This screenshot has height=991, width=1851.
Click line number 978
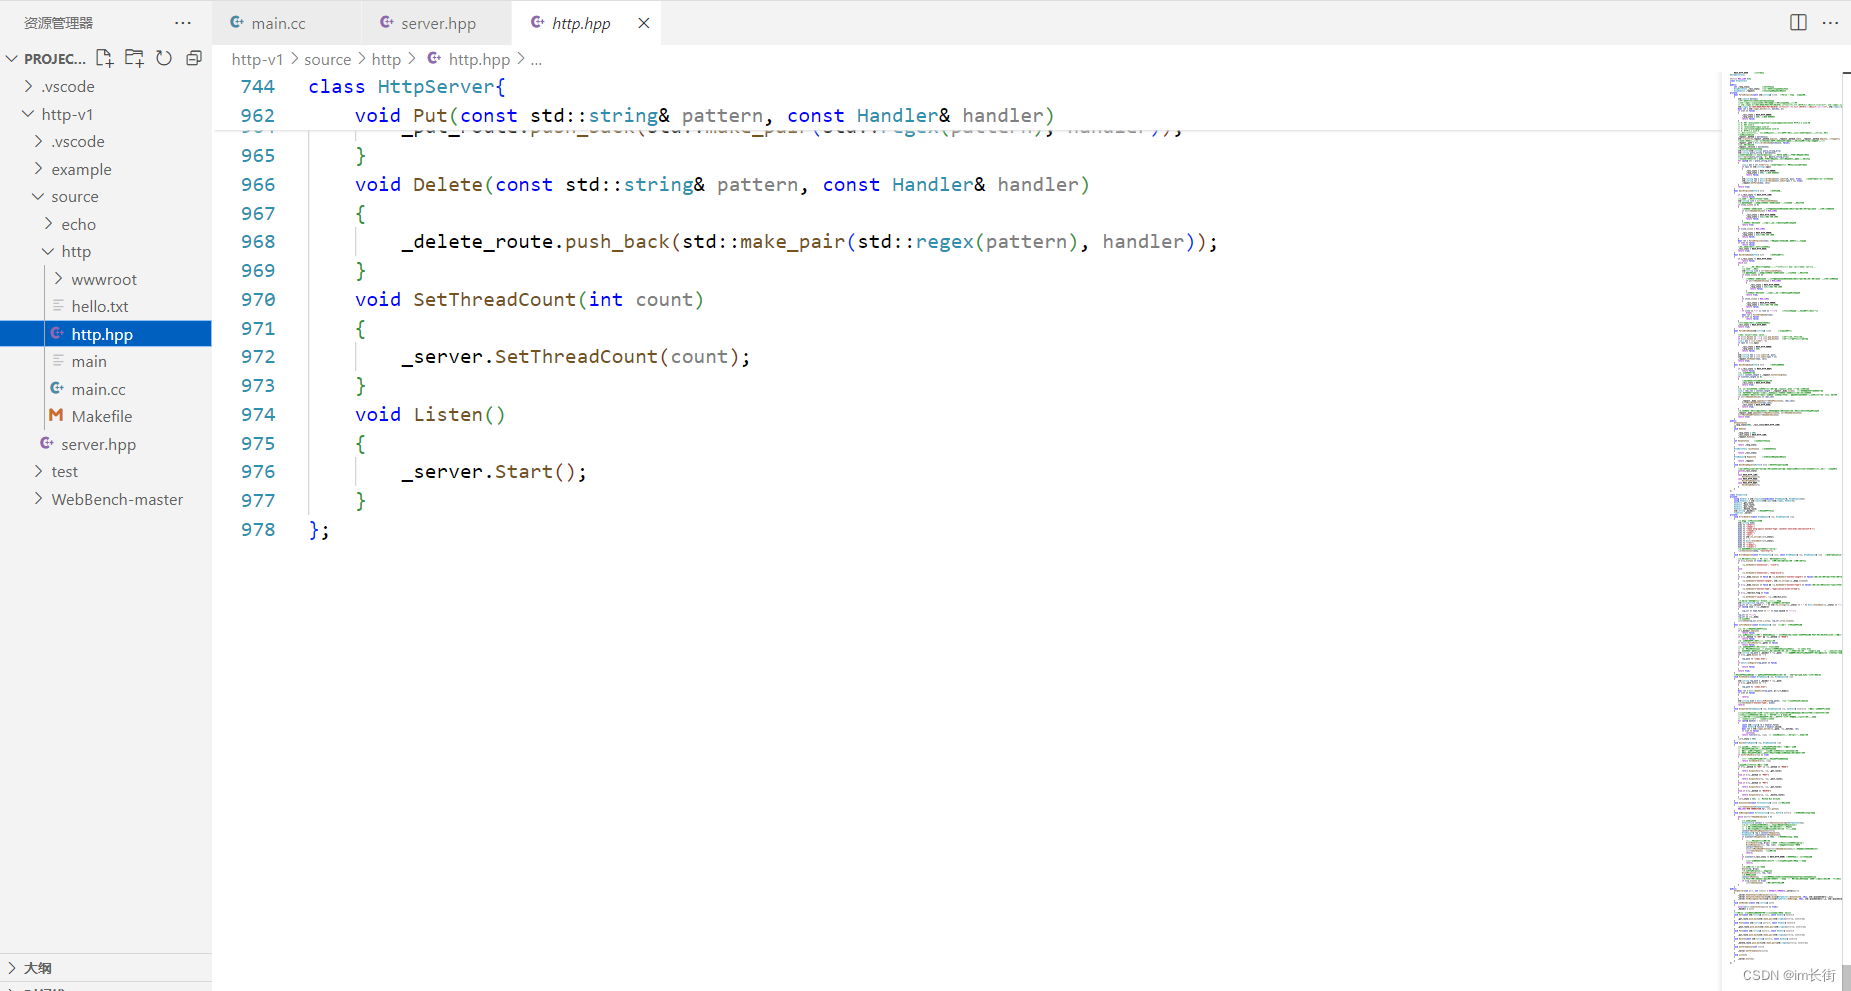[258, 530]
